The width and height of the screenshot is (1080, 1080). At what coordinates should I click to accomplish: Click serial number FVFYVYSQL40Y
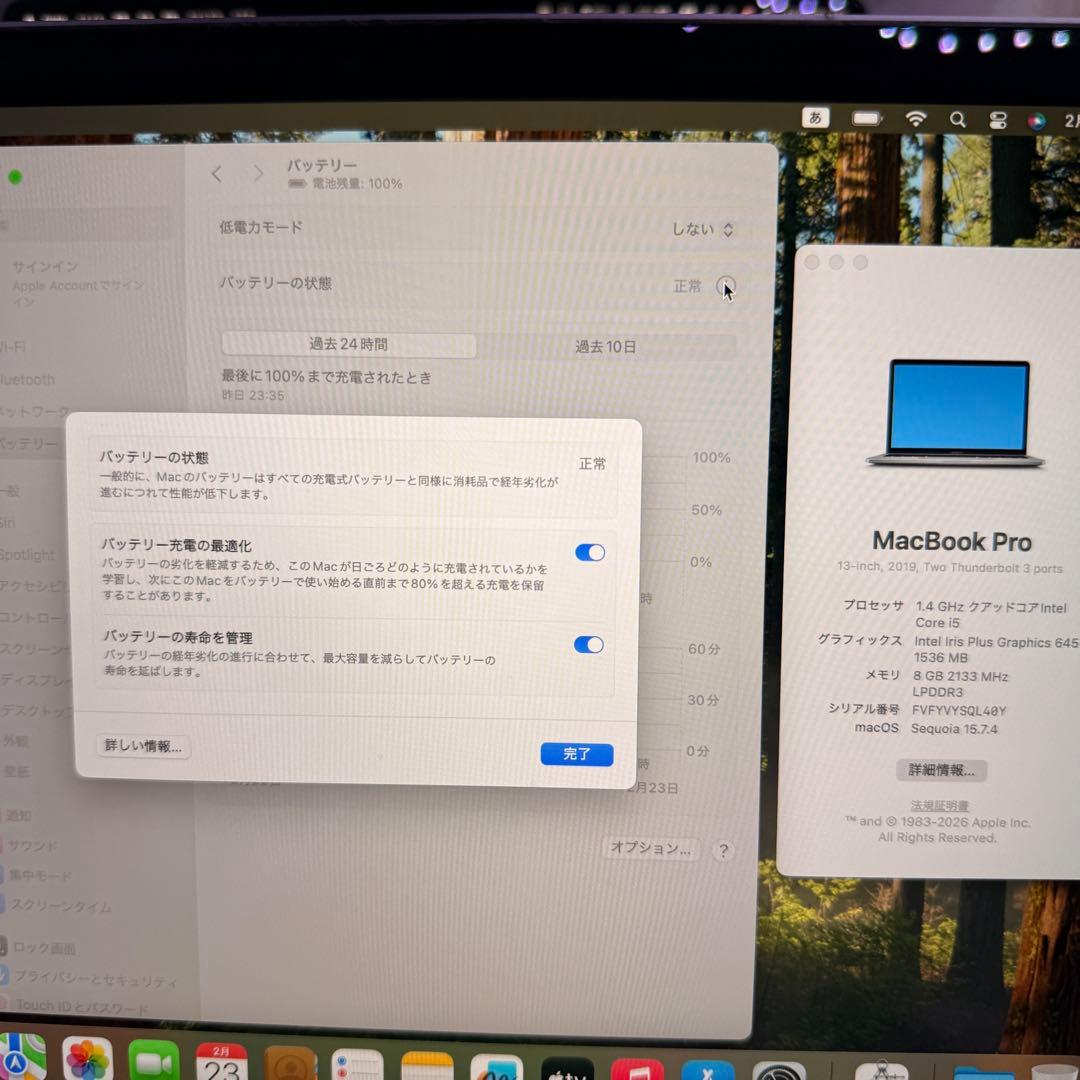coord(959,710)
